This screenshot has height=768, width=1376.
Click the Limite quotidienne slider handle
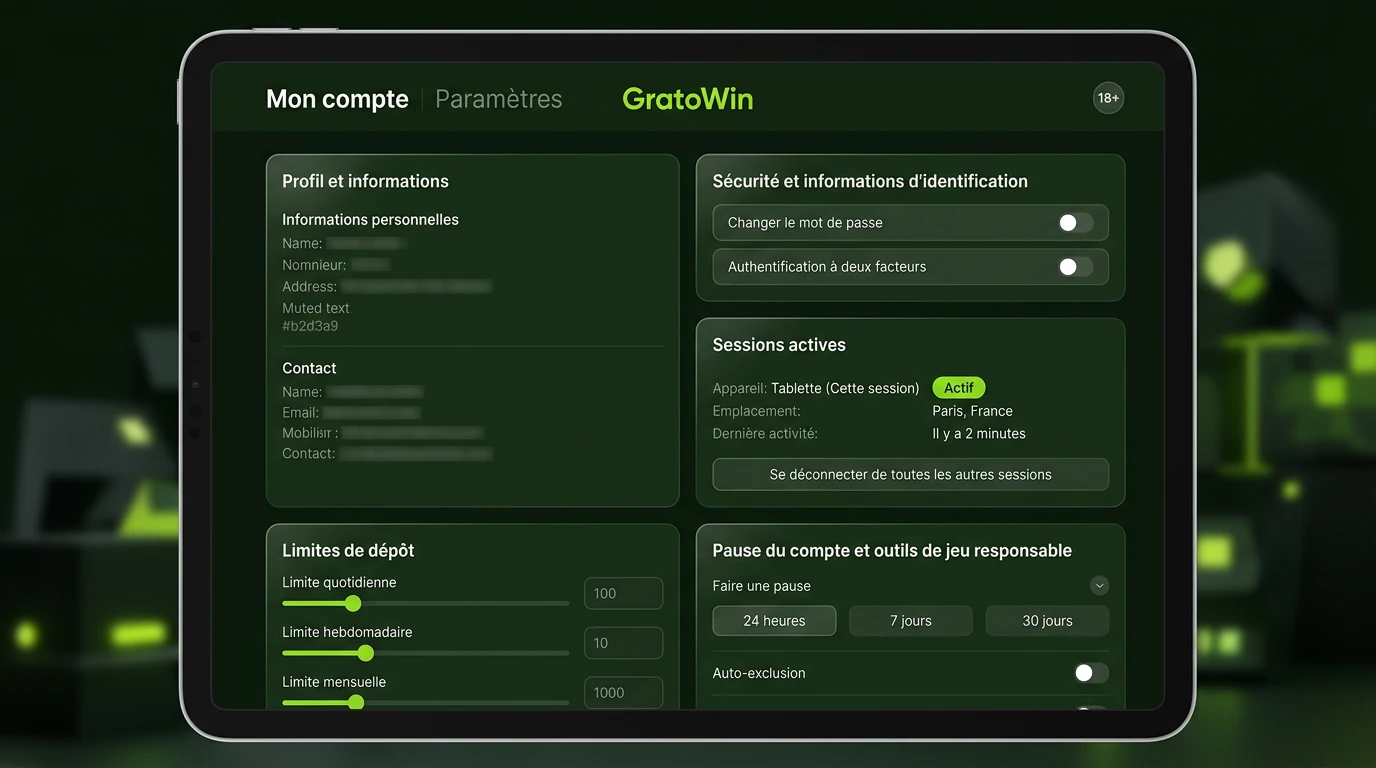[353, 603]
